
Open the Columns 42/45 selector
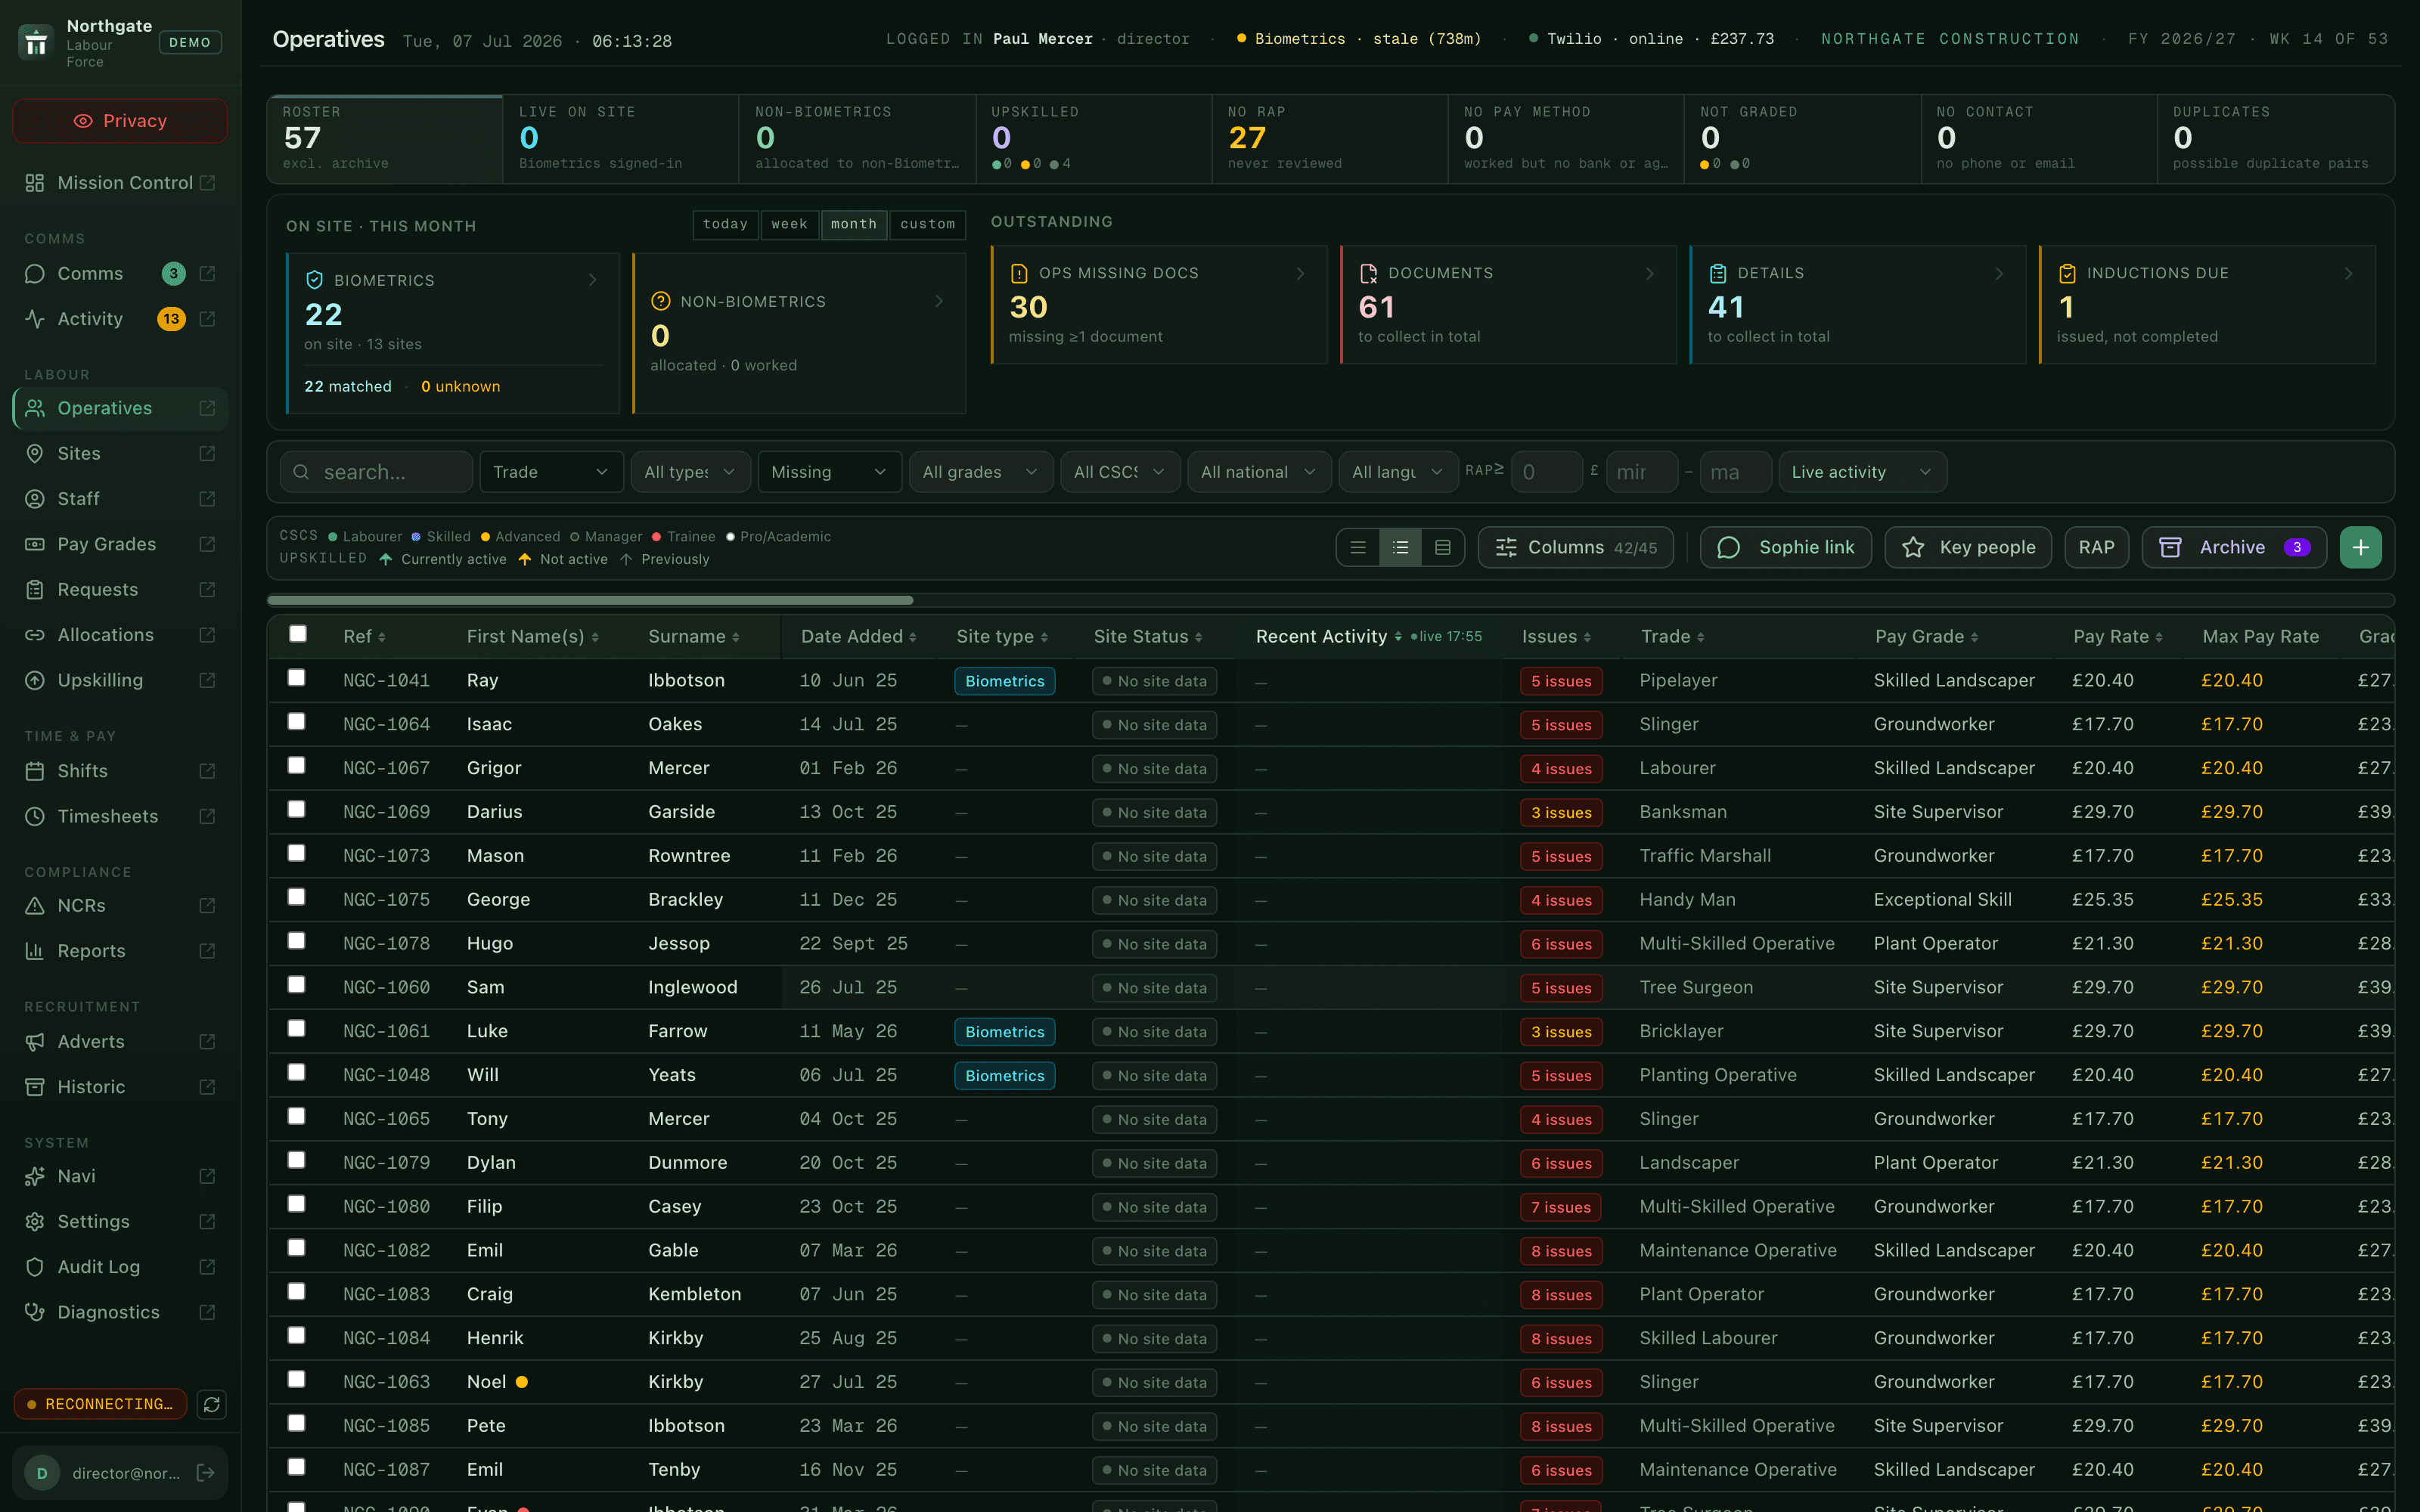point(1575,548)
